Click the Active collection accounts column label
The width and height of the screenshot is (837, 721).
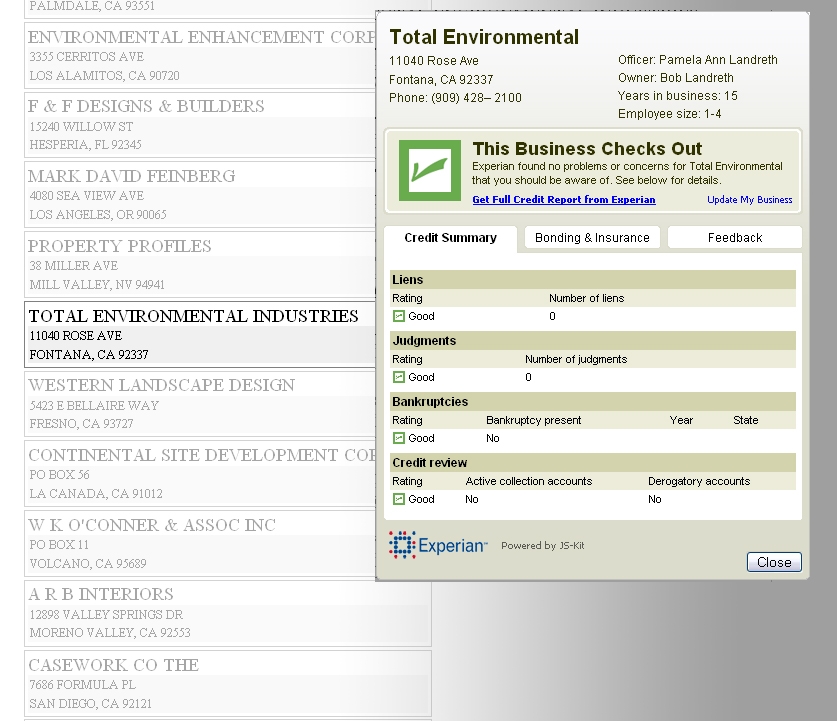(x=528, y=481)
